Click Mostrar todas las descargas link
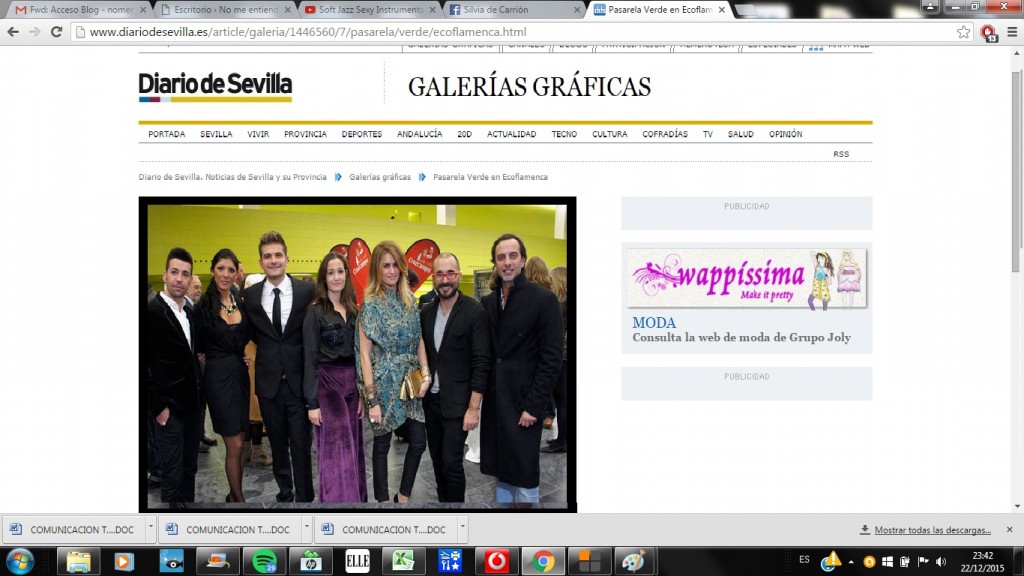The height and width of the screenshot is (576, 1024). point(932,530)
